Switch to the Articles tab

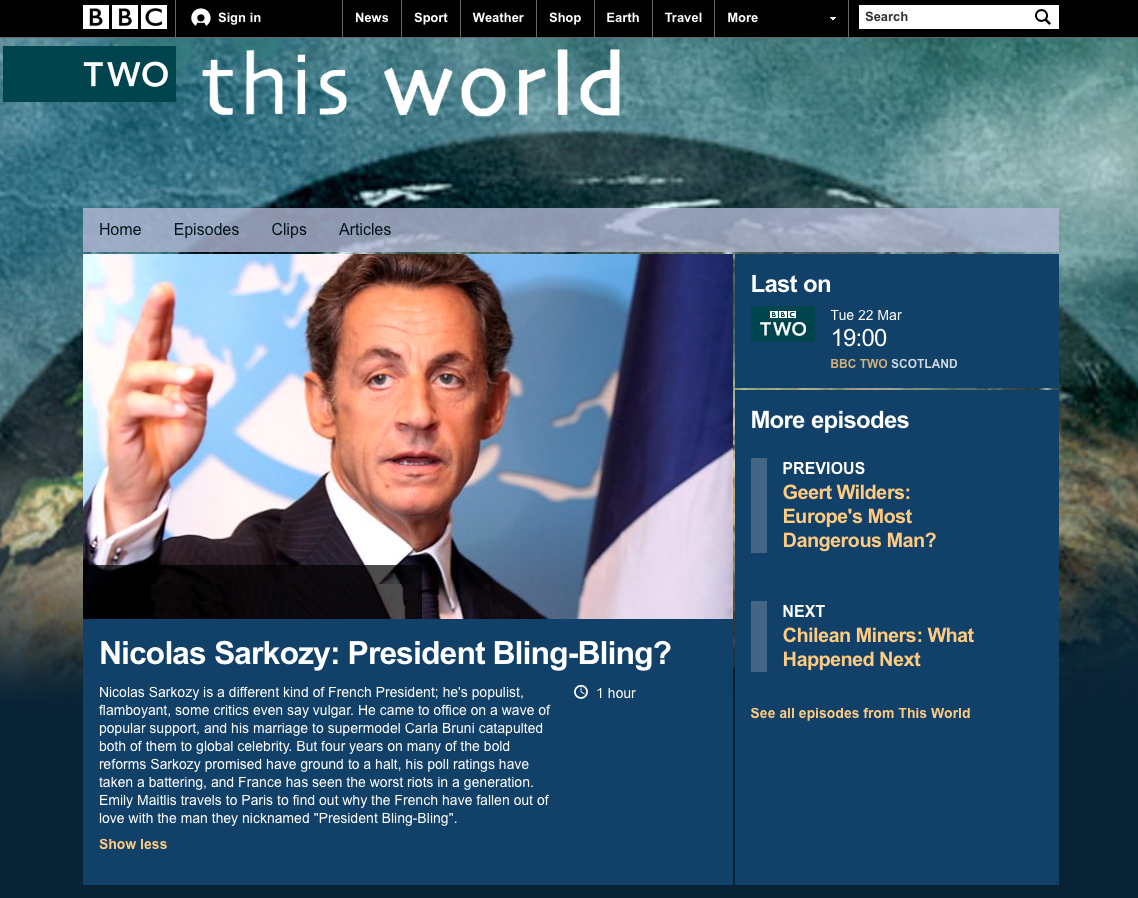coord(364,229)
